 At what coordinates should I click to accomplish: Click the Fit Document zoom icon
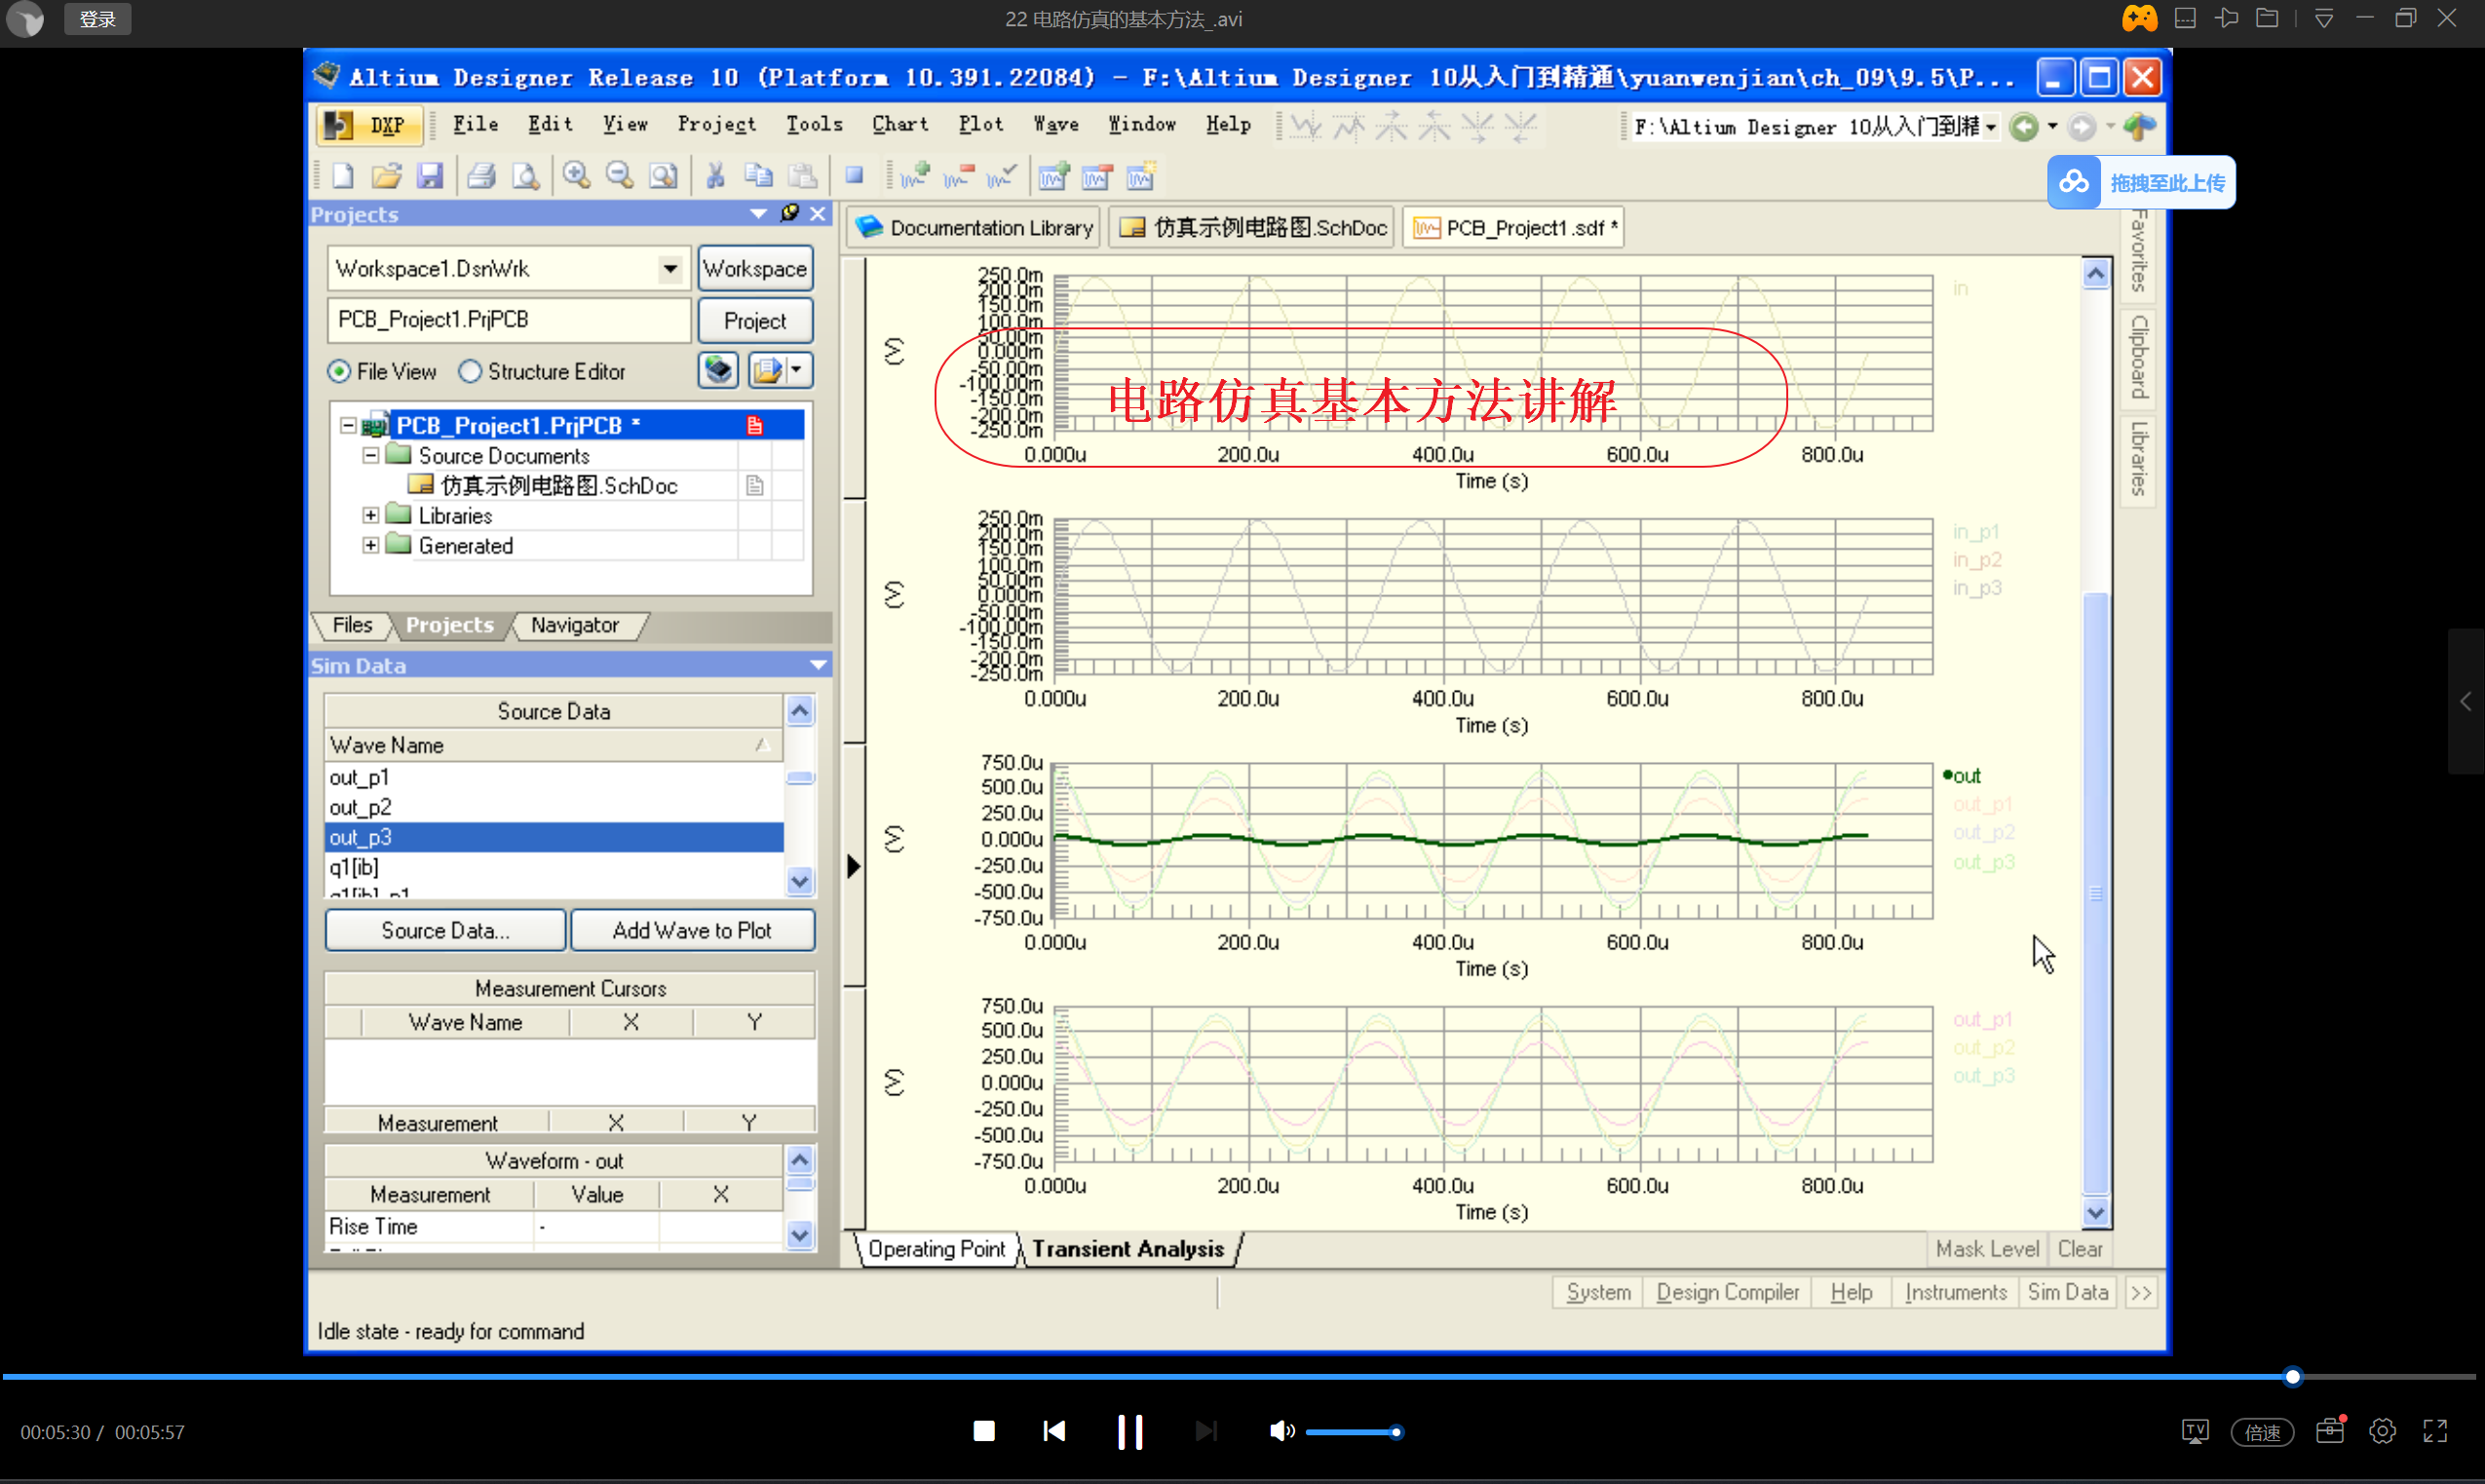point(663,177)
